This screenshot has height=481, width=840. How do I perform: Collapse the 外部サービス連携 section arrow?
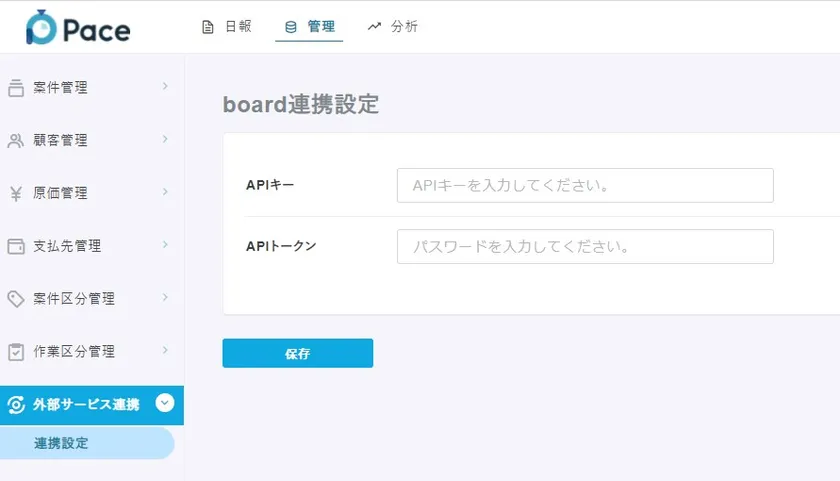click(165, 403)
